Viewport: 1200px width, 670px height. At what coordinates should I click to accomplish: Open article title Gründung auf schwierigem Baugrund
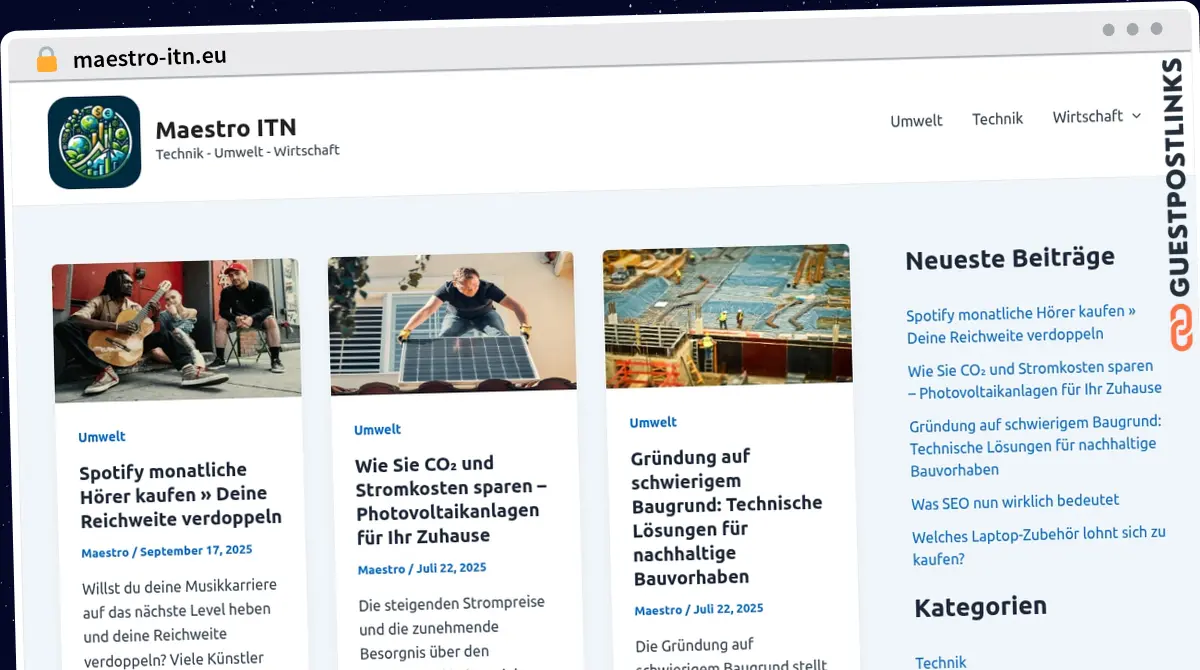(x=726, y=517)
